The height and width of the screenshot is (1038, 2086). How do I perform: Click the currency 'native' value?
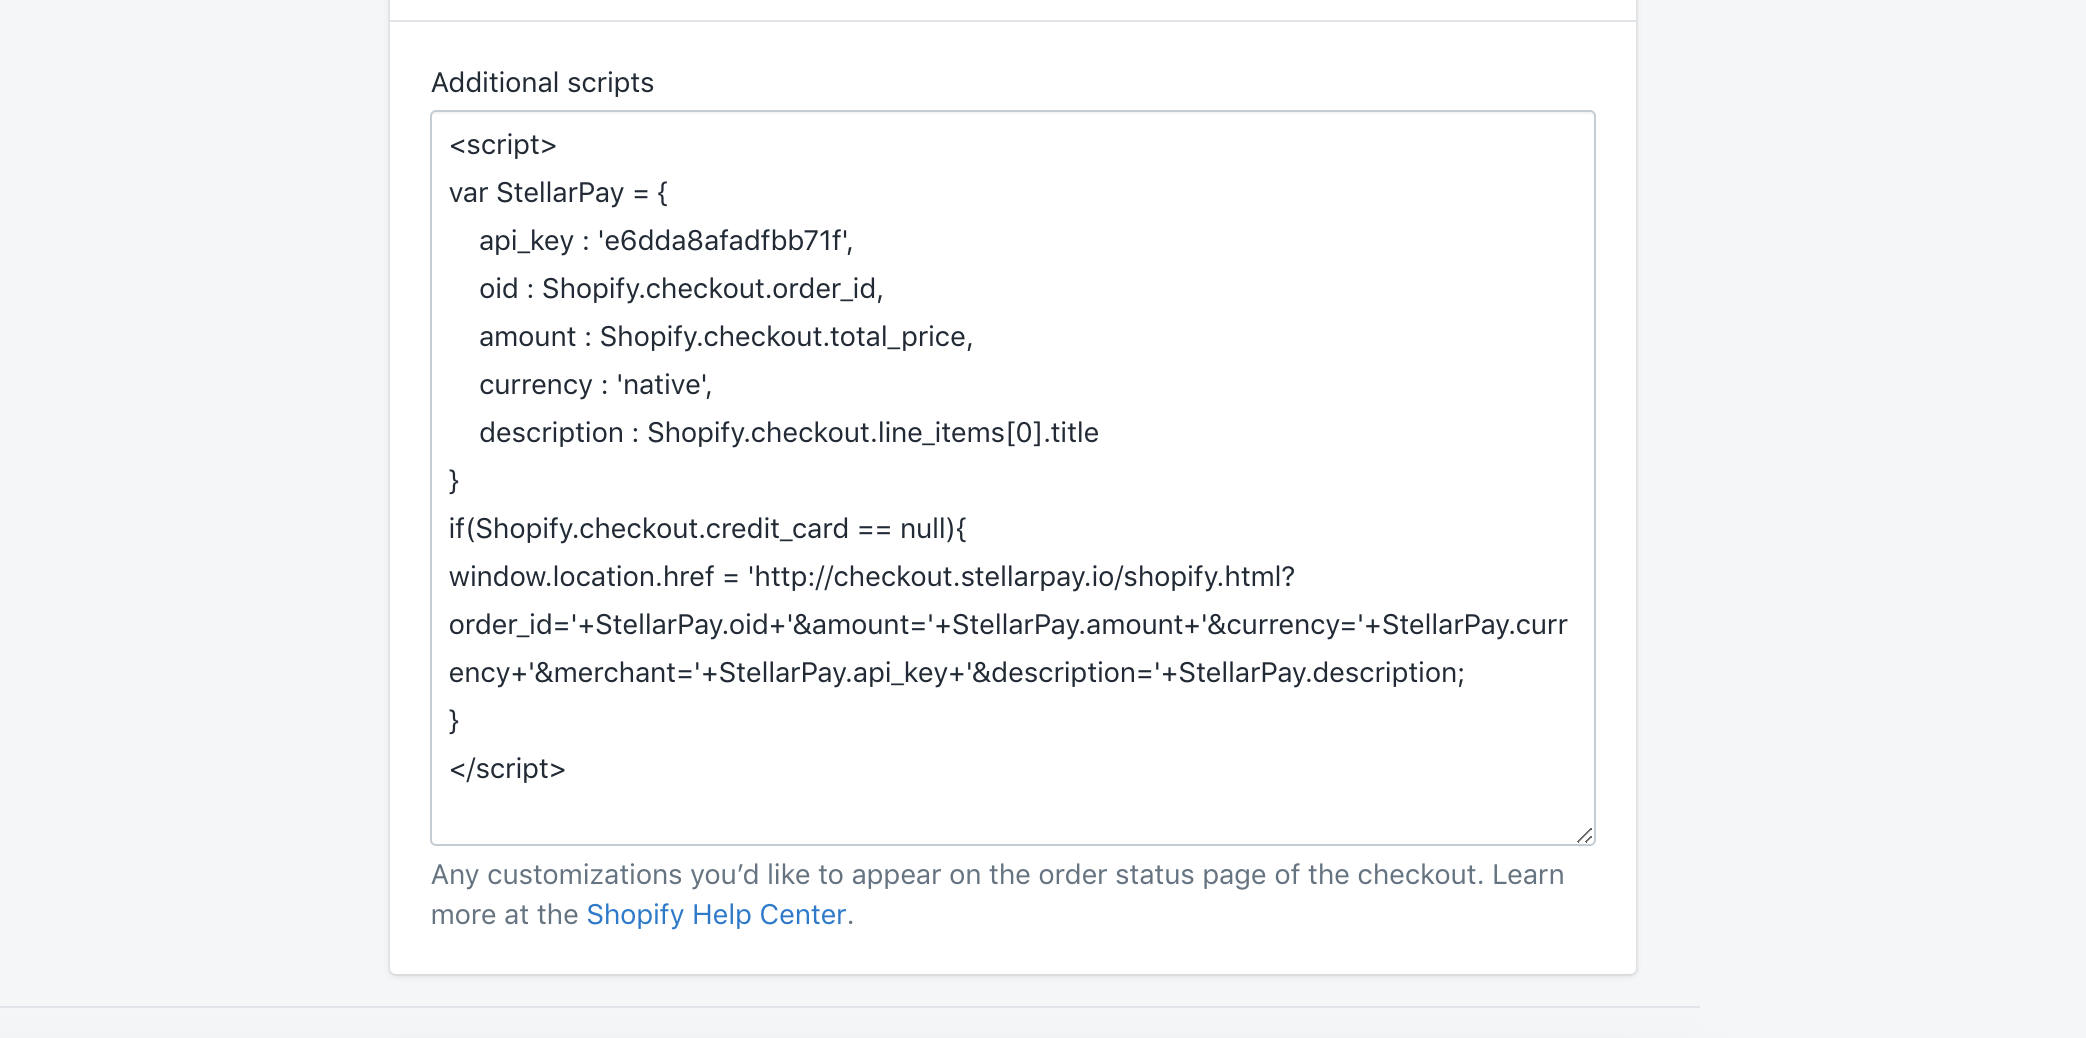tap(663, 385)
